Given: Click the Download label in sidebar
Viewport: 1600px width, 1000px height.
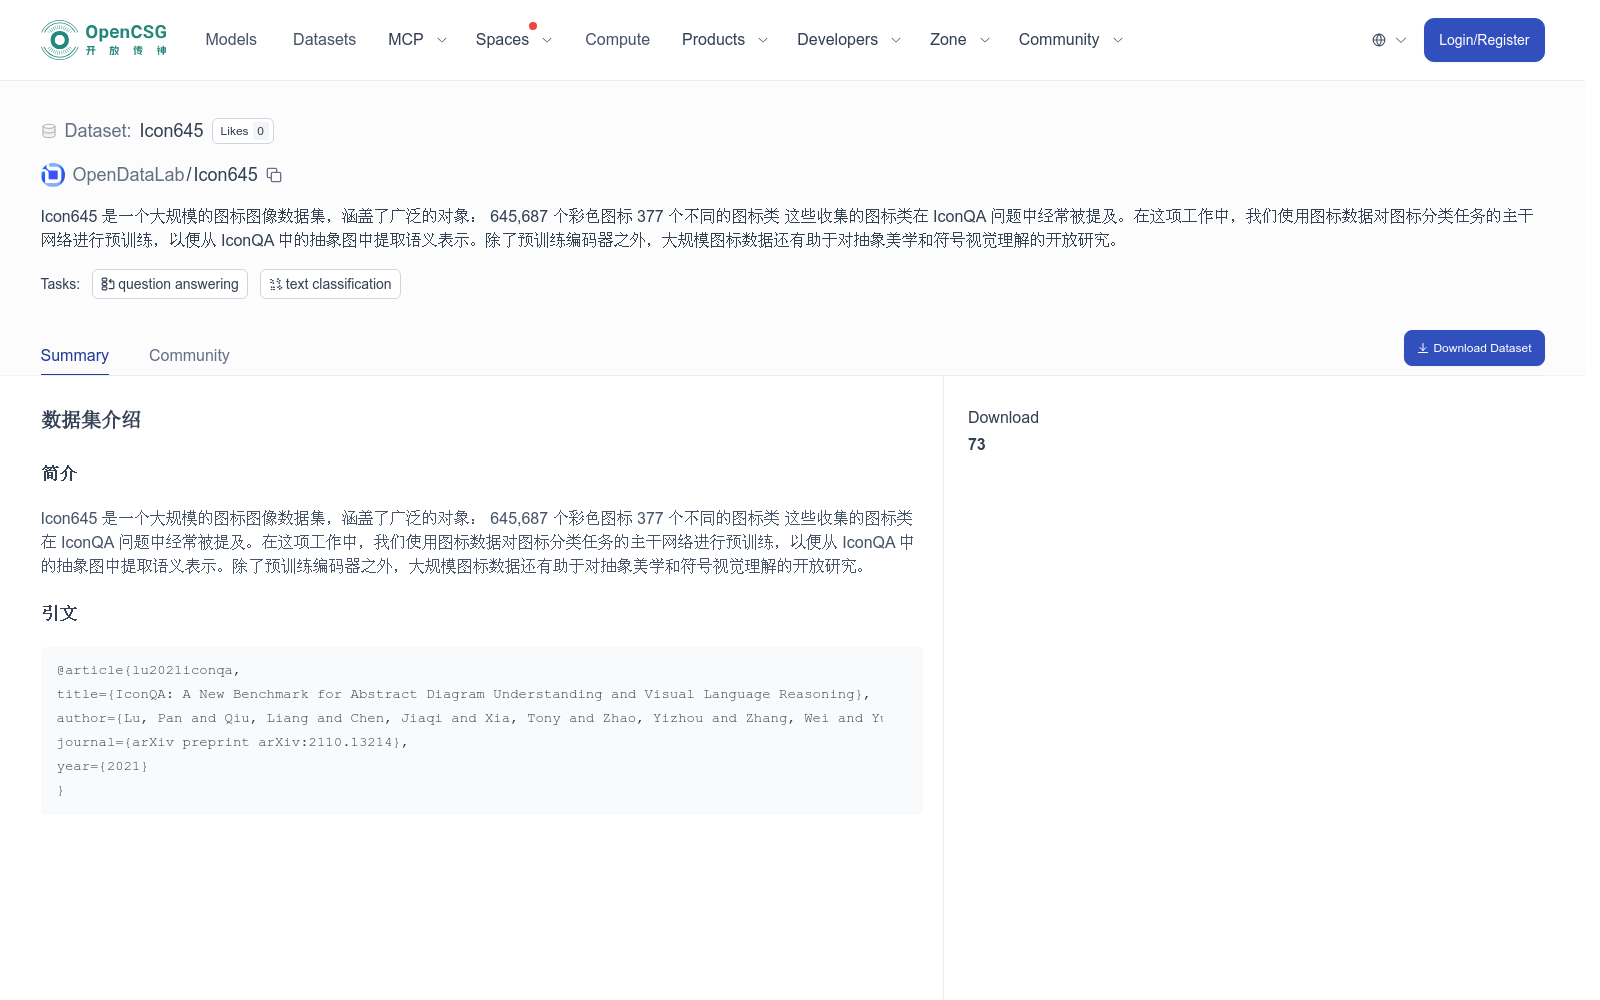Looking at the screenshot, I should 1003,418.
